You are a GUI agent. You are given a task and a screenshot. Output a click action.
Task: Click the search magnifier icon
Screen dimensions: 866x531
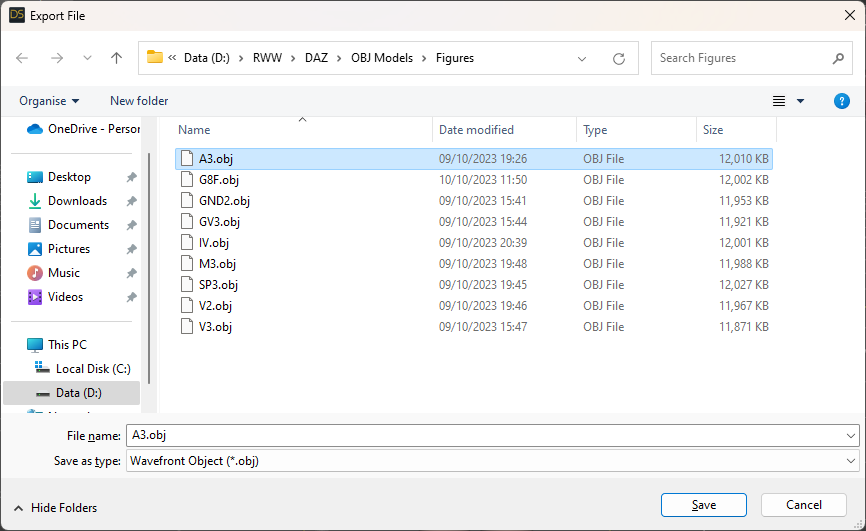point(838,58)
